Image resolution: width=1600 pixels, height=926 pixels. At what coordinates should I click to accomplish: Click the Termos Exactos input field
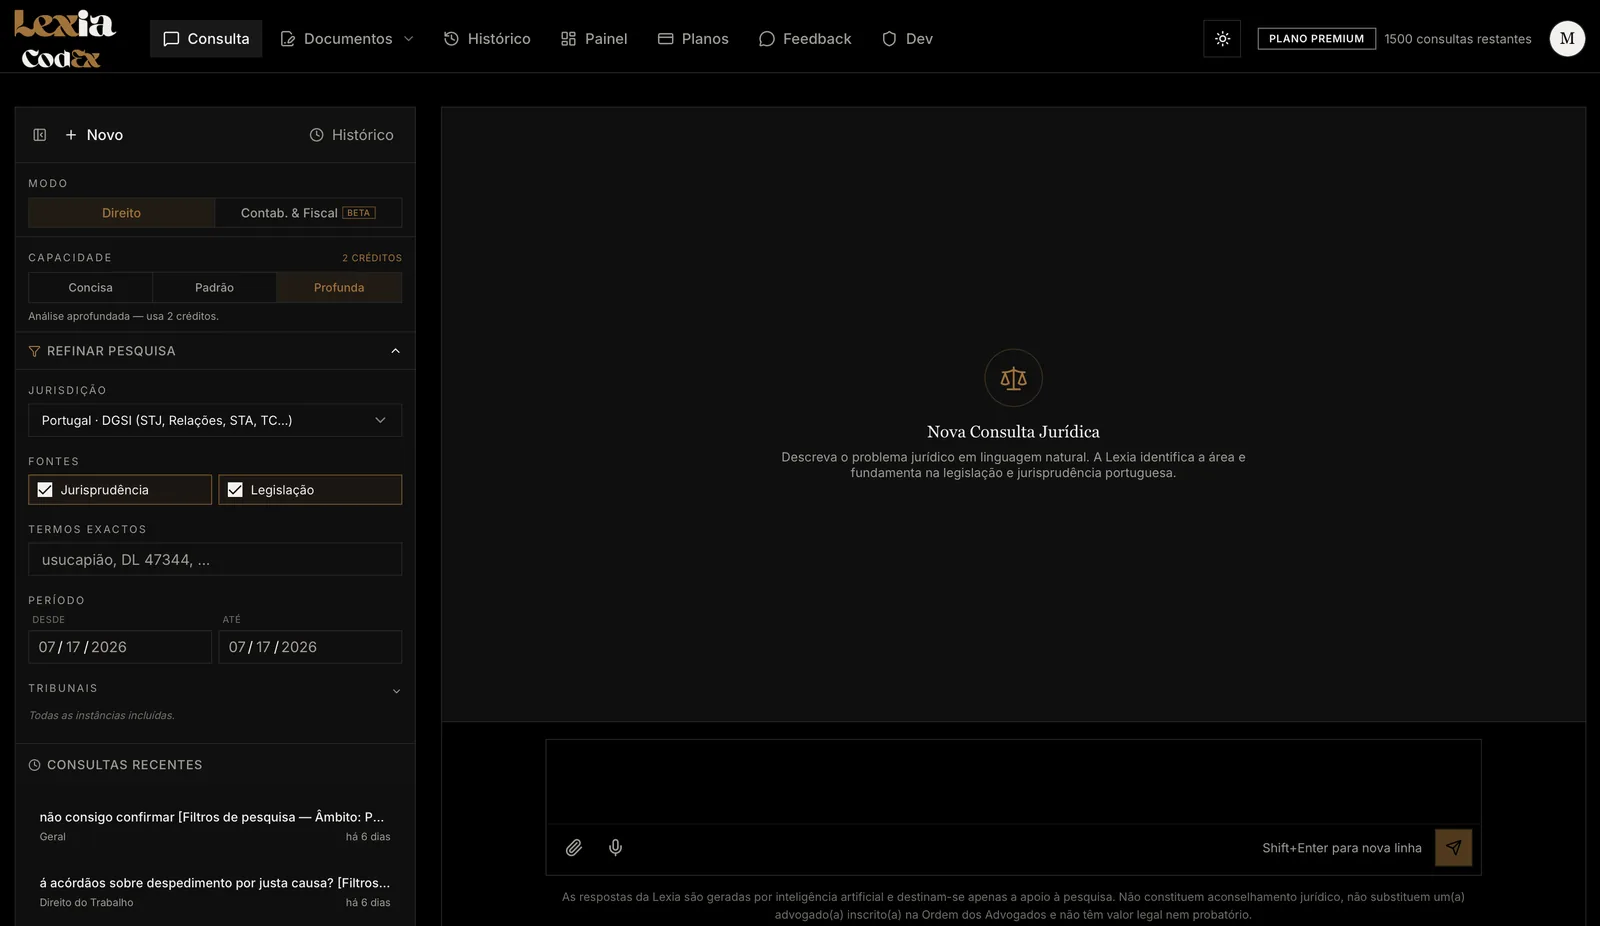[215, 560]
